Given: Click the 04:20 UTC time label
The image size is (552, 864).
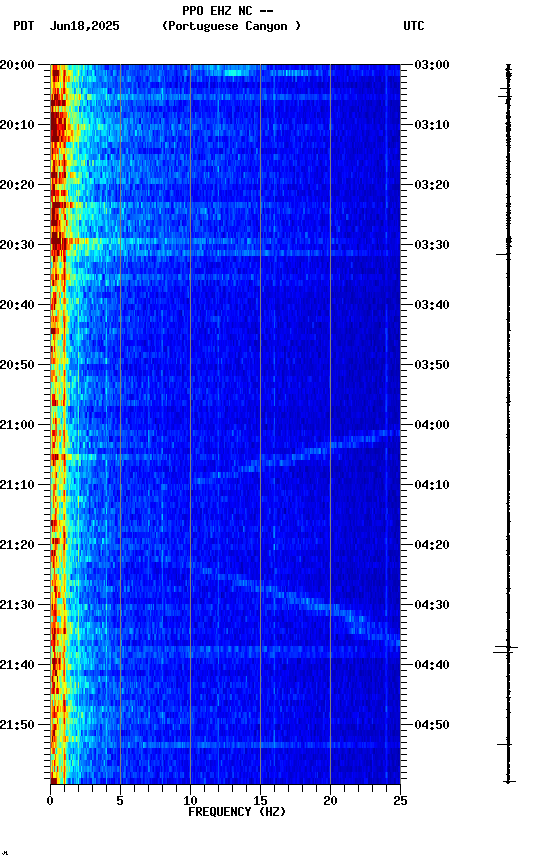Looking at the screenshot, I should (x=432, y=546).
